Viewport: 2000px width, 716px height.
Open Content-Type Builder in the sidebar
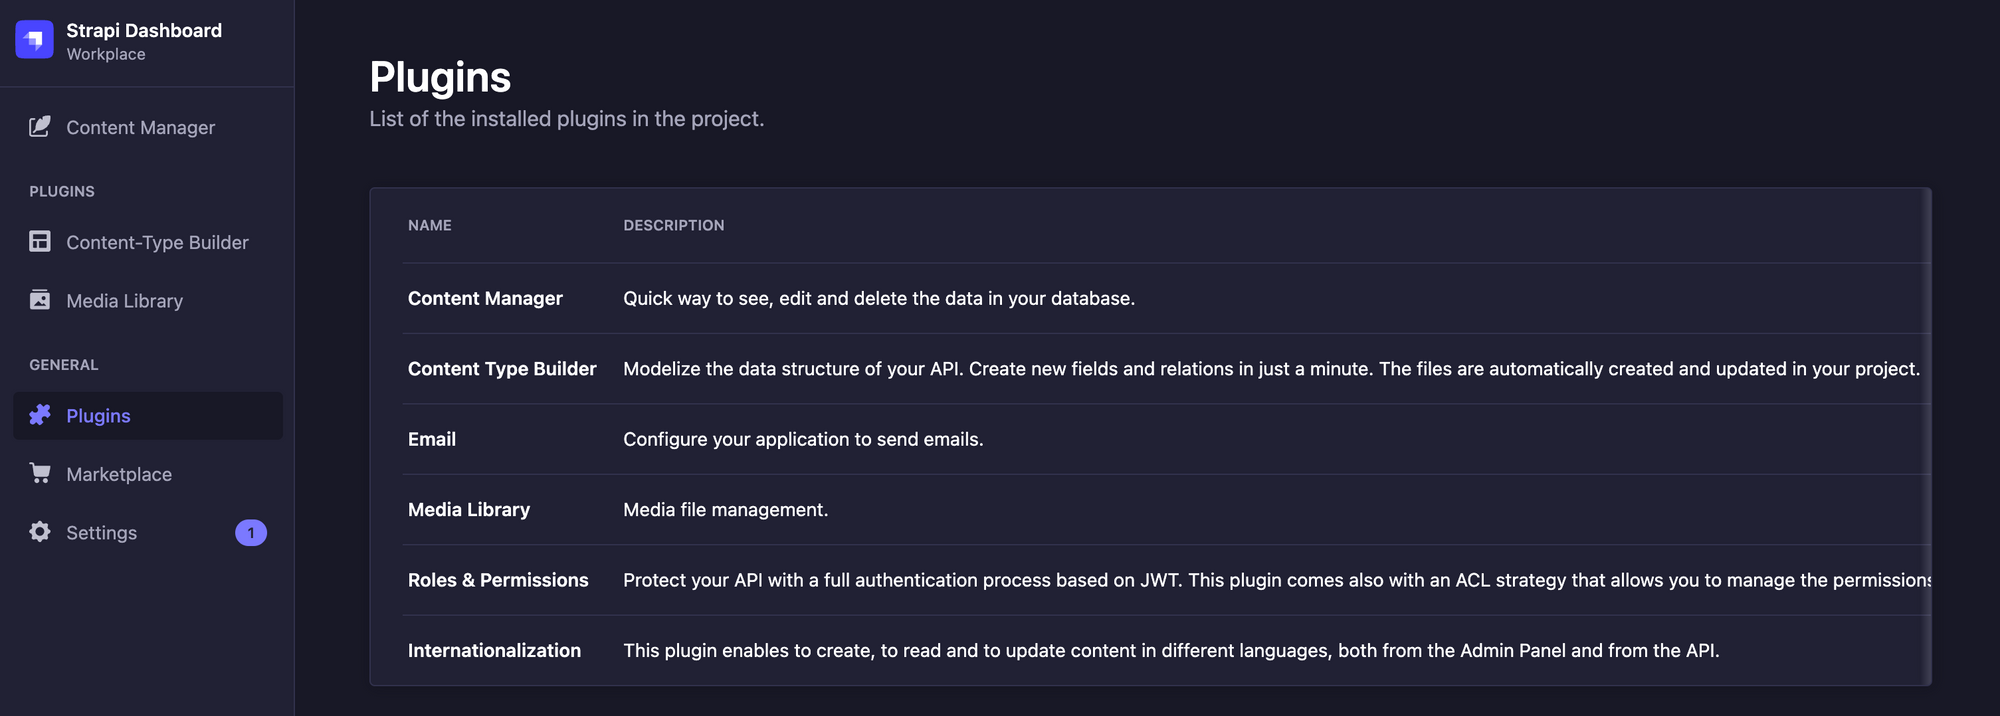tap(148, 242)
